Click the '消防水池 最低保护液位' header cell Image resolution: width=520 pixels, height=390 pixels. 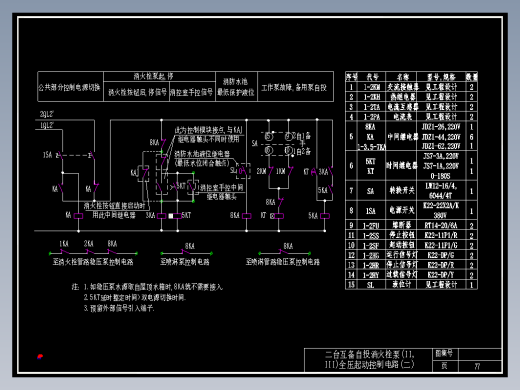[x=236, y=87]
